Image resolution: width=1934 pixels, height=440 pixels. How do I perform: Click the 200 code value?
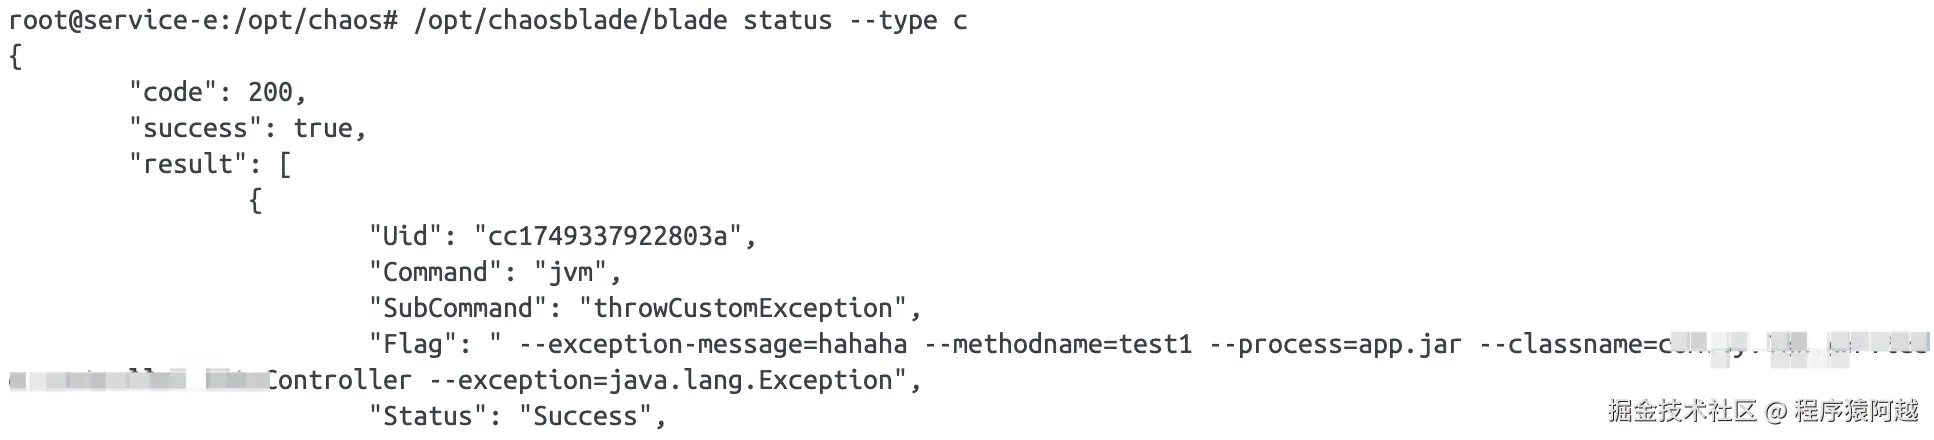coord(270,92)
